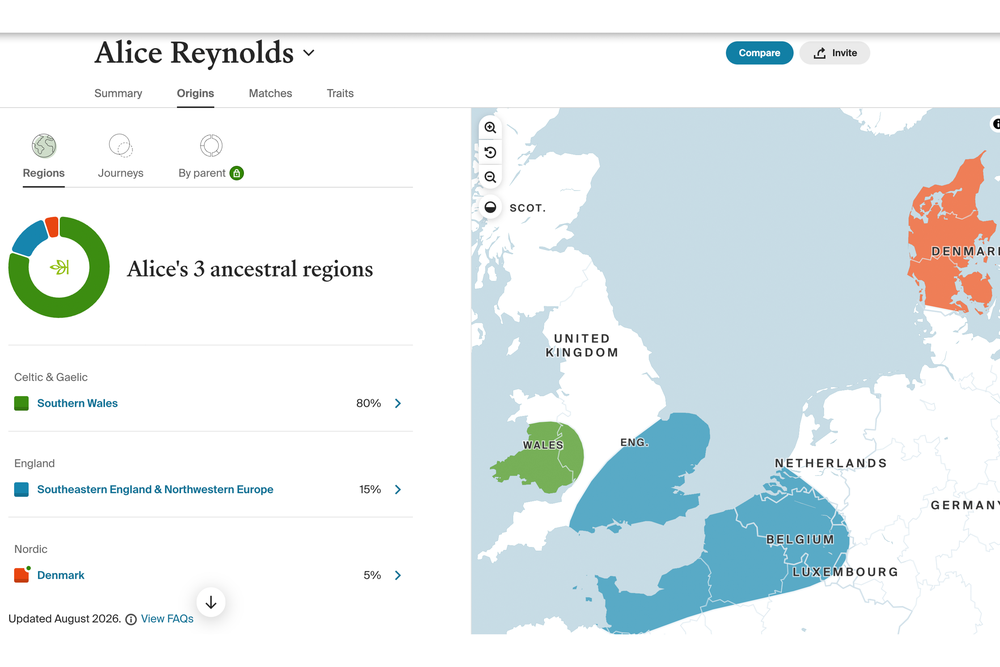Select the By parent icon
Screen dimensions: 1000x667
(x=211, y=146)
